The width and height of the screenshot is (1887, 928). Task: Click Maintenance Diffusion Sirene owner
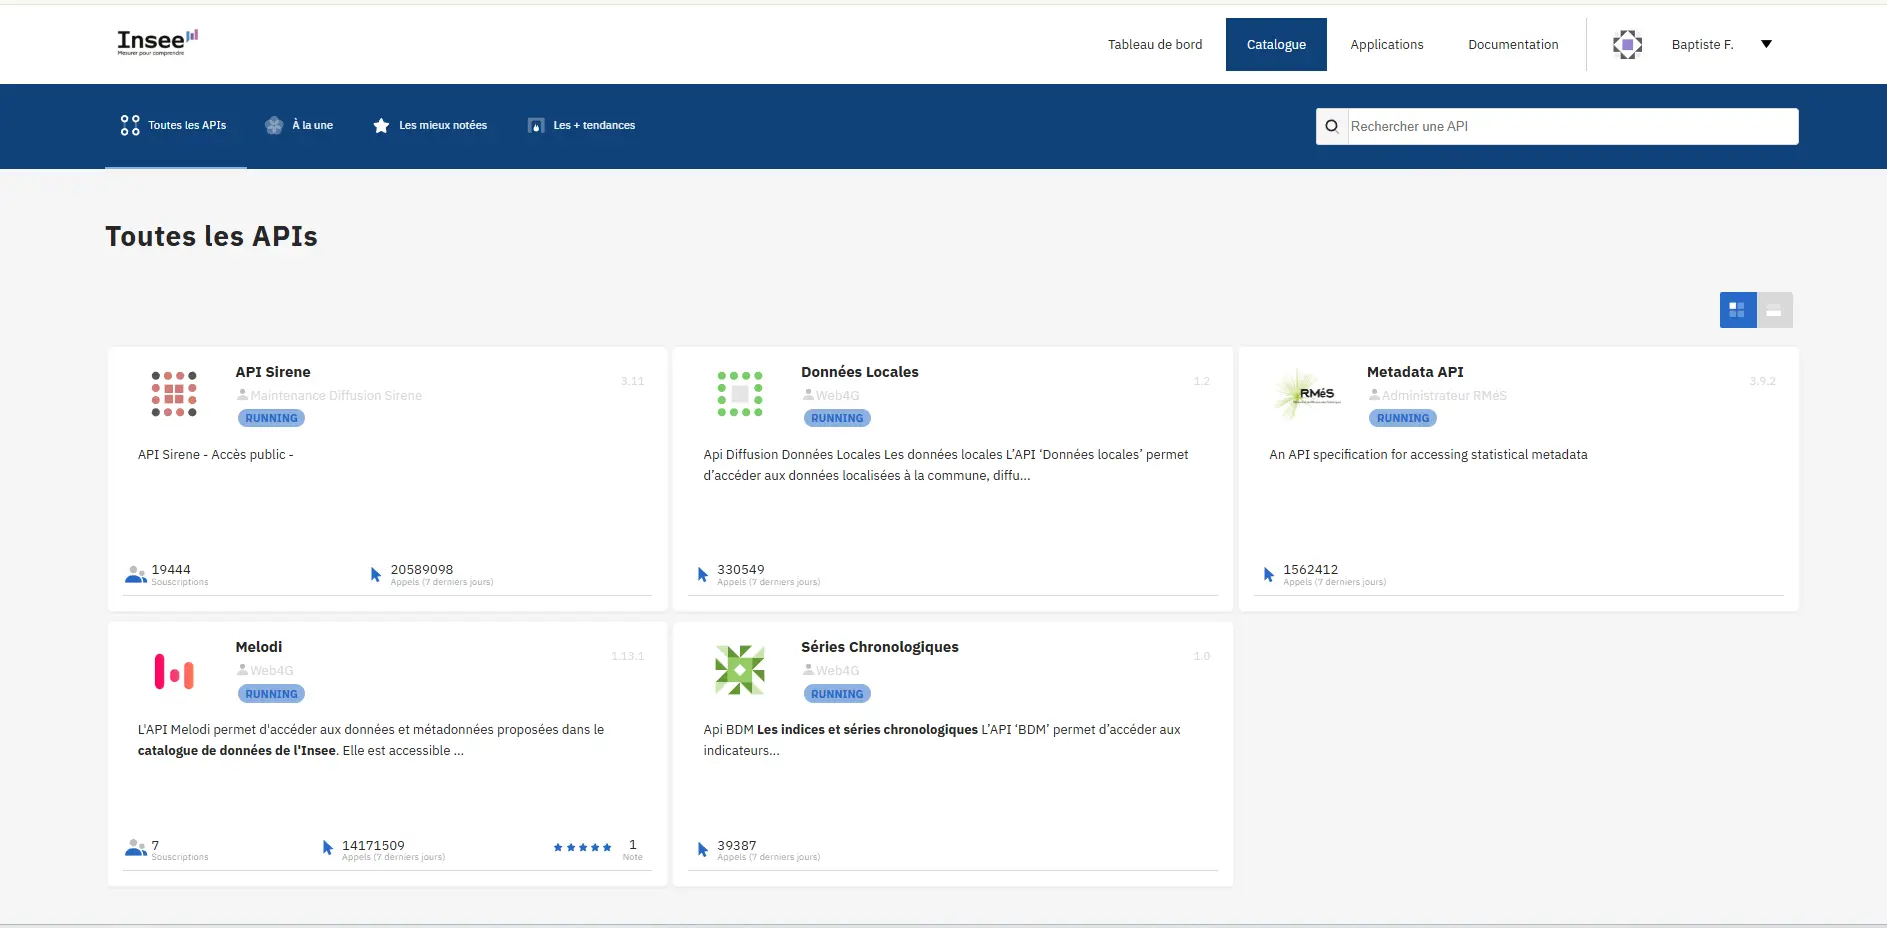pos(336,395)
